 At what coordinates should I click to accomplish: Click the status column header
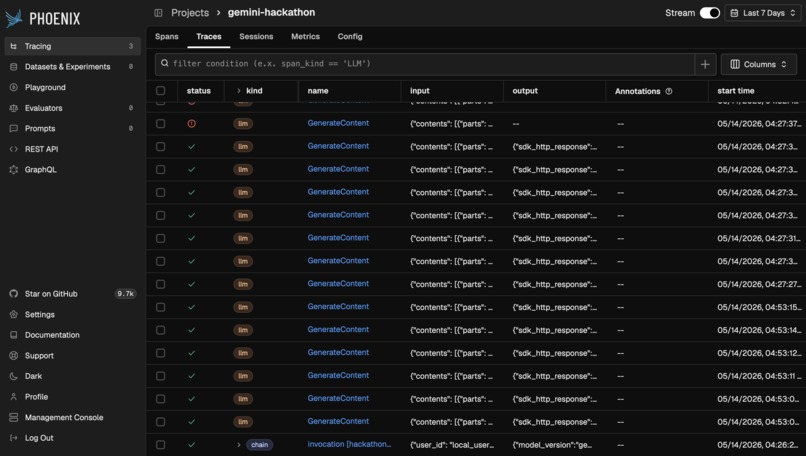198,91
